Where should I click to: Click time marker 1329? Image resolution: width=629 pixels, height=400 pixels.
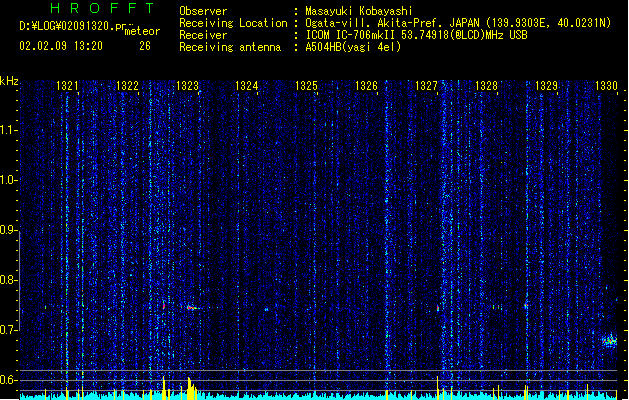(x=546, y=86)
